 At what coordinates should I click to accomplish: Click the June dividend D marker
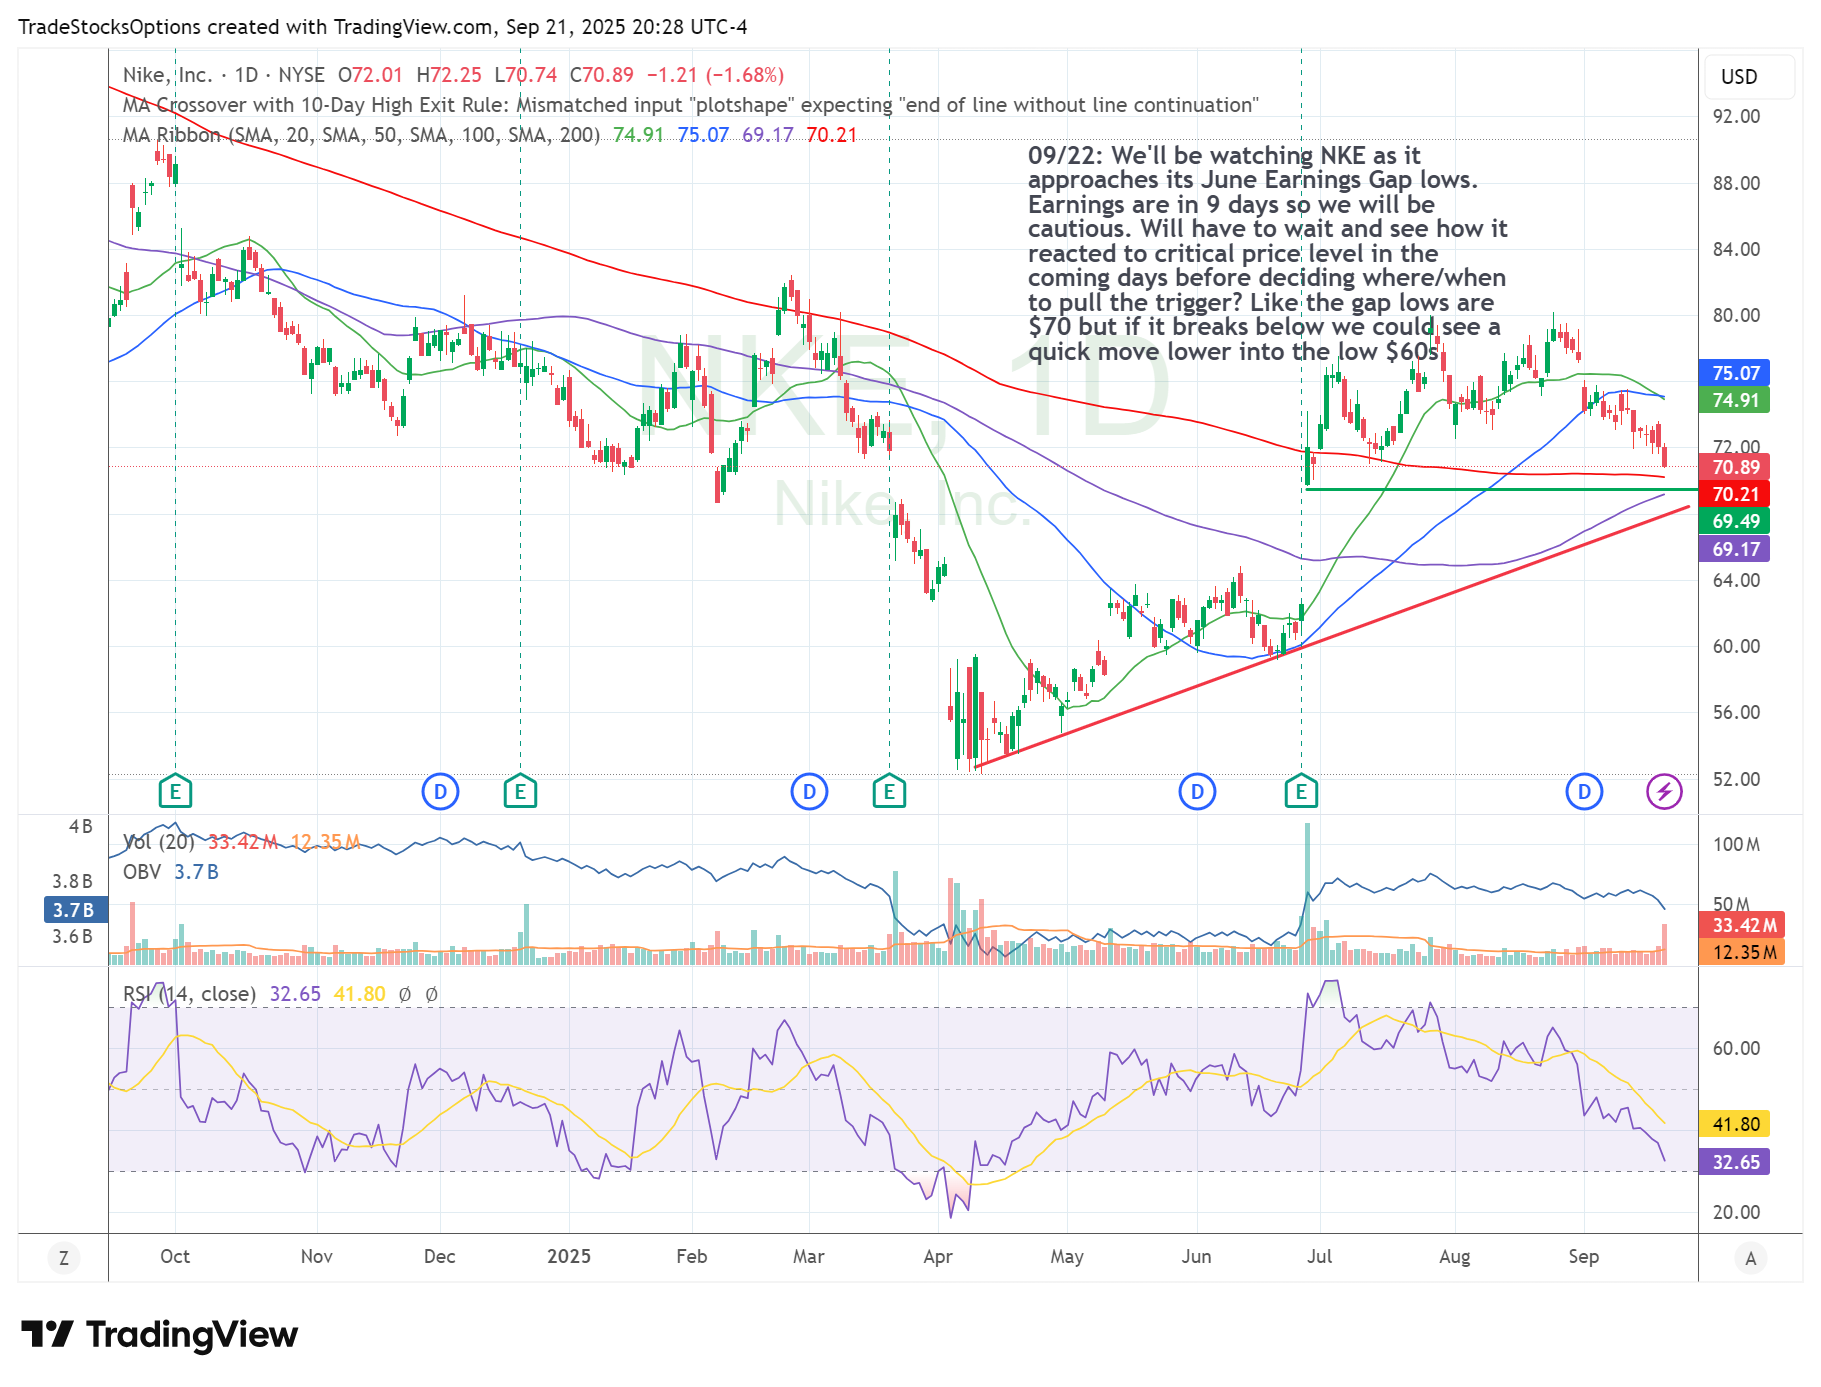coord(1197,793)
